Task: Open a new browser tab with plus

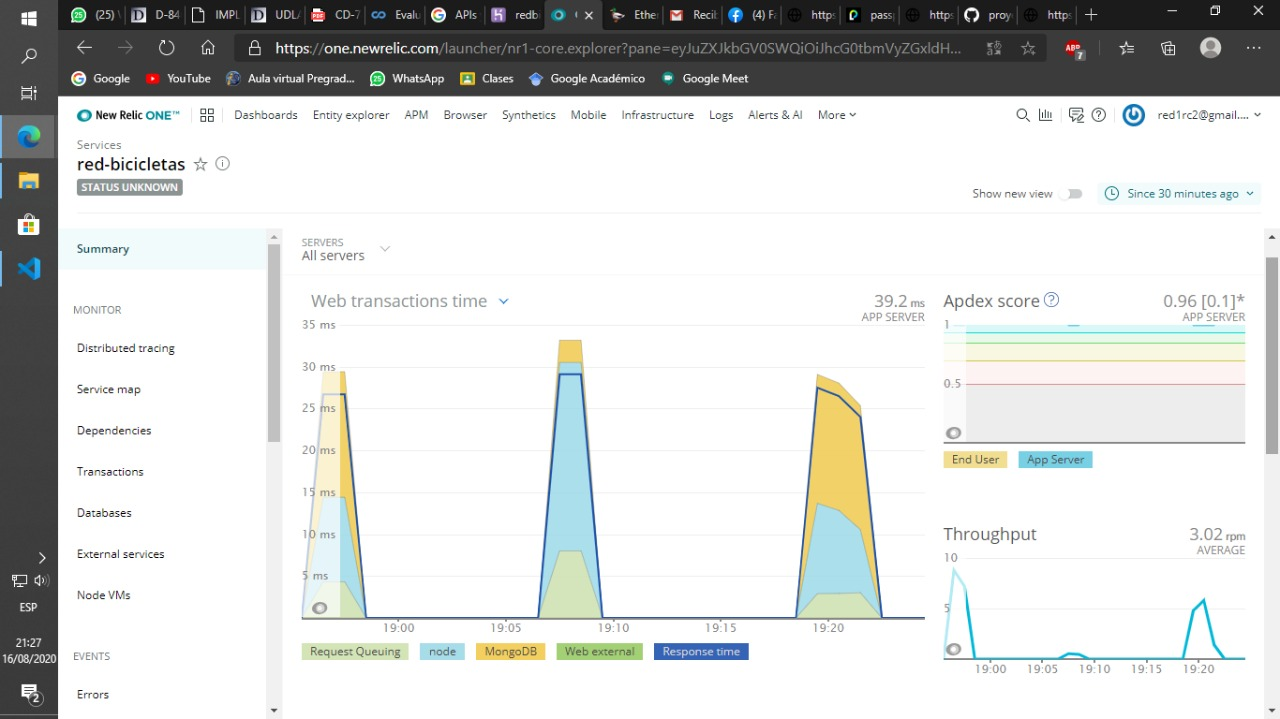Action: [x=1091, y=15]
